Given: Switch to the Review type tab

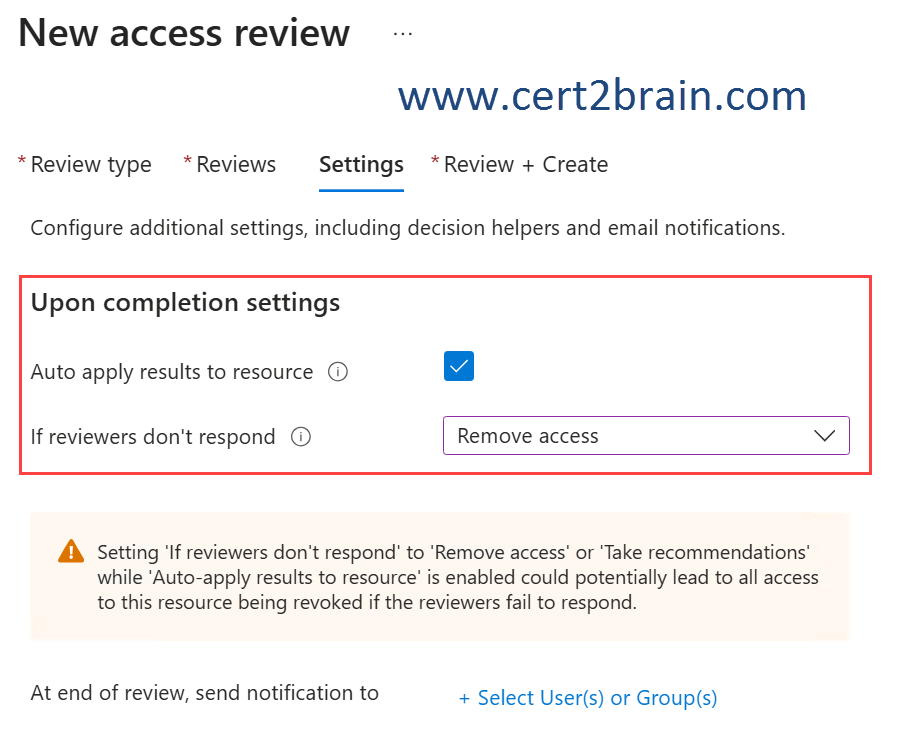Looking at the screenshot, I should [x=91, y=165].
